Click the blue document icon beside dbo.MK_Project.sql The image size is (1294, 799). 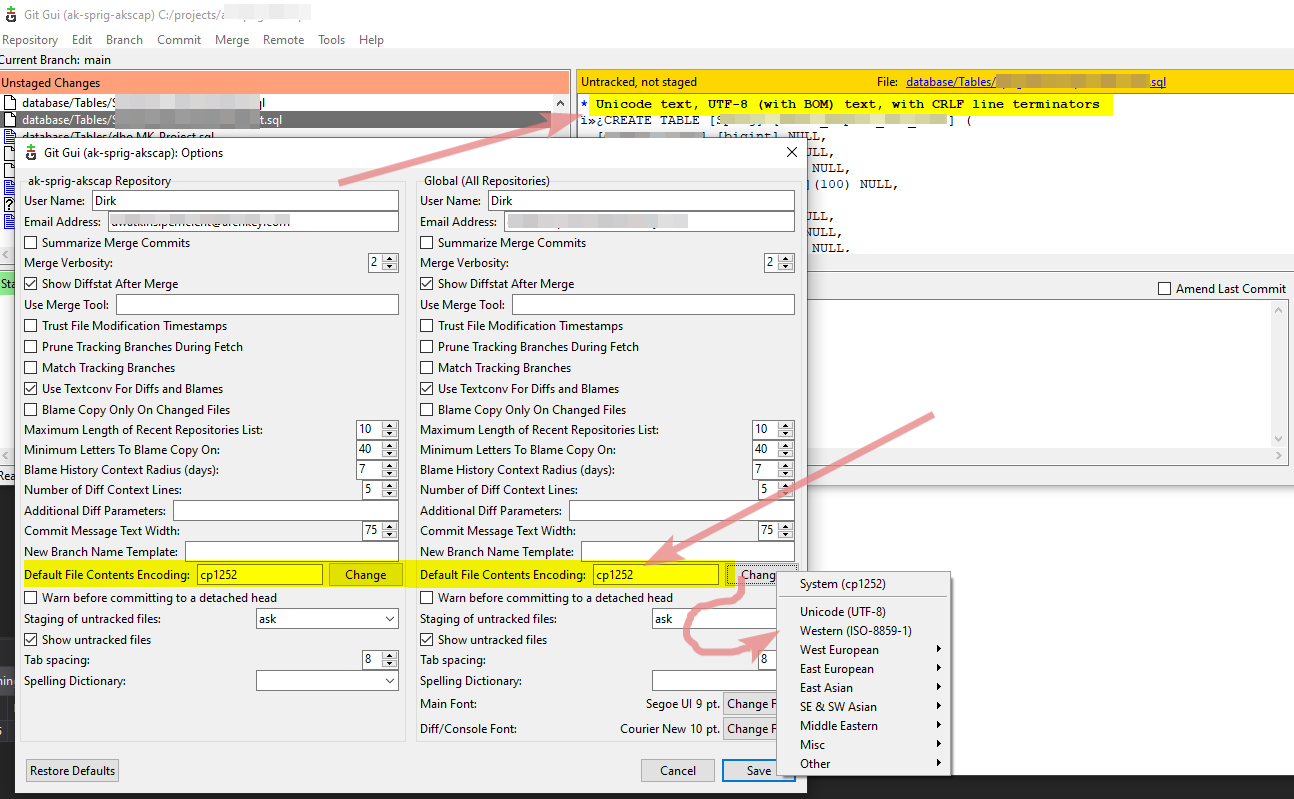coord(9,135)
